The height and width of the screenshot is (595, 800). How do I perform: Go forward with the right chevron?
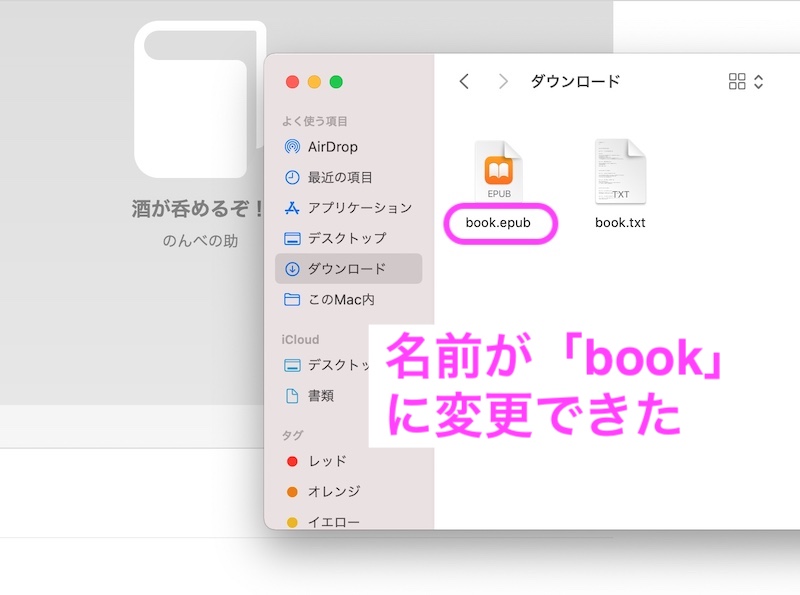tap(503, 82)
